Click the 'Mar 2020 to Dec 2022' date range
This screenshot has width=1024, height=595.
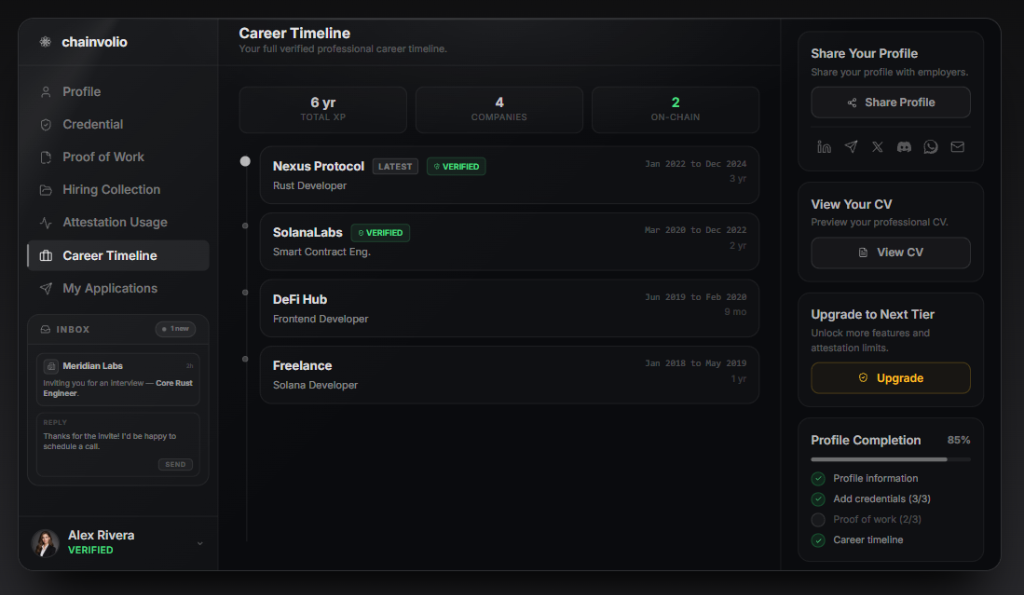(x=696, y=230)
